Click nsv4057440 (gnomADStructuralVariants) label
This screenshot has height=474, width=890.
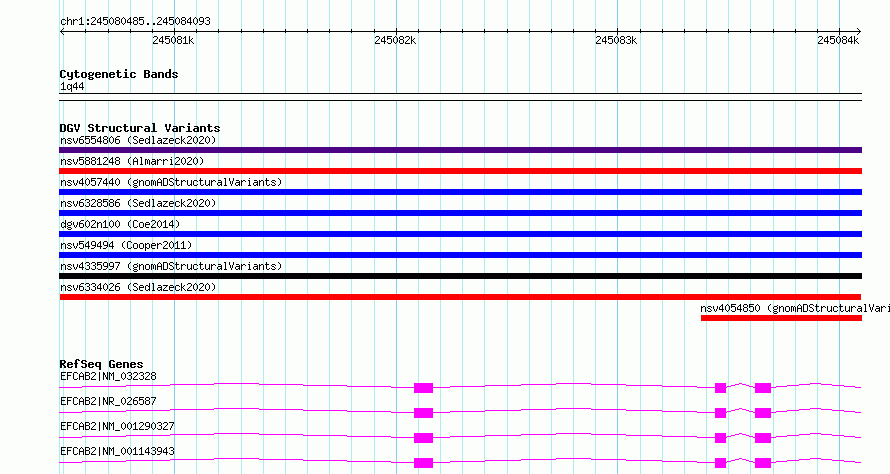click(x=171, y=182)
